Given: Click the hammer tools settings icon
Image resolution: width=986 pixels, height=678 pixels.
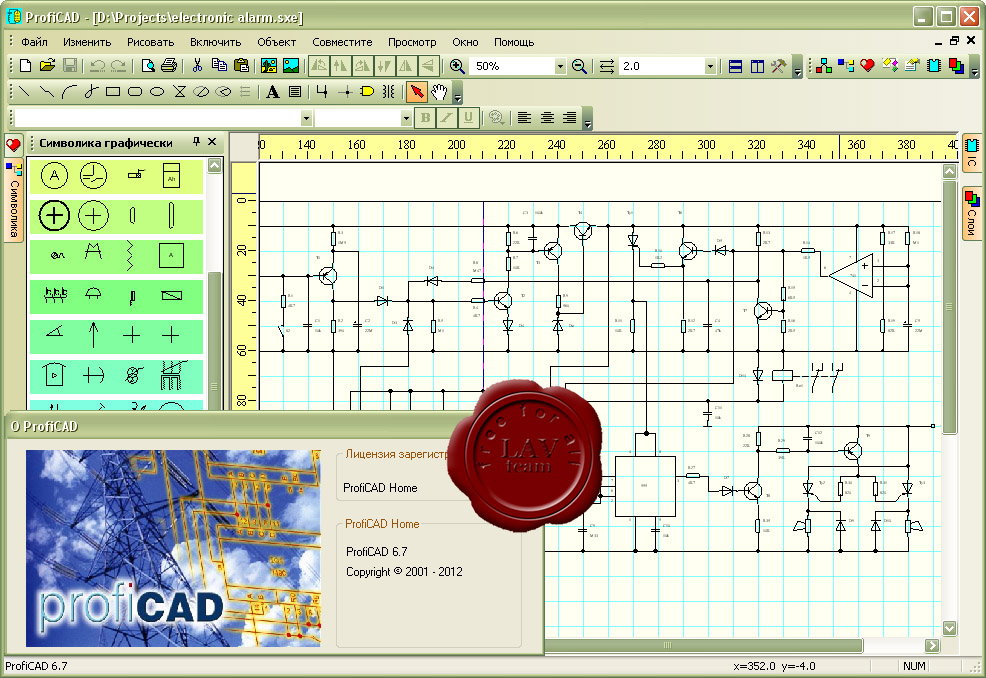Looking at the screenshot, I should [x=778, y=66].
